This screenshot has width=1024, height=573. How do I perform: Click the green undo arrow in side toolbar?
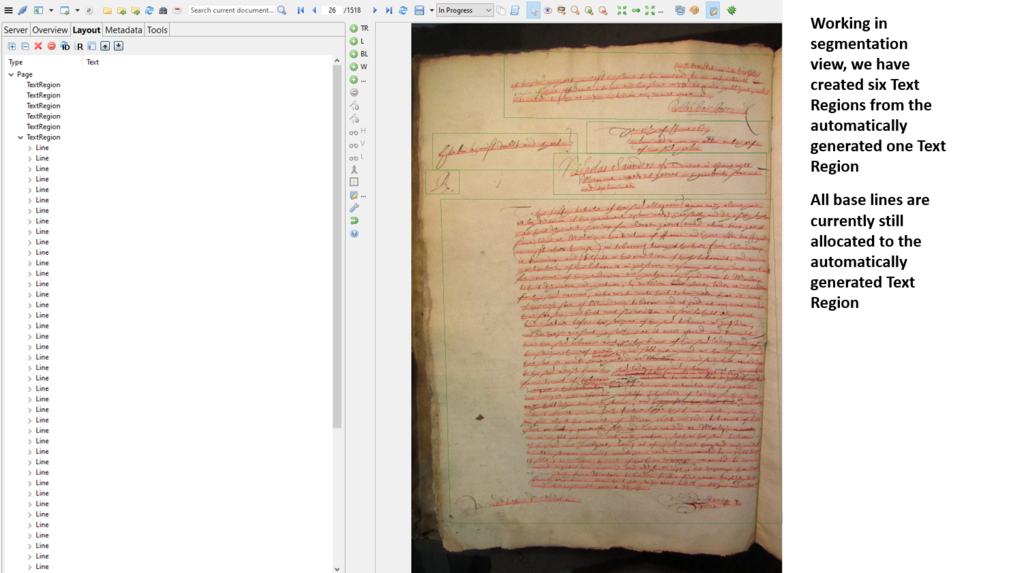[354, 221]
